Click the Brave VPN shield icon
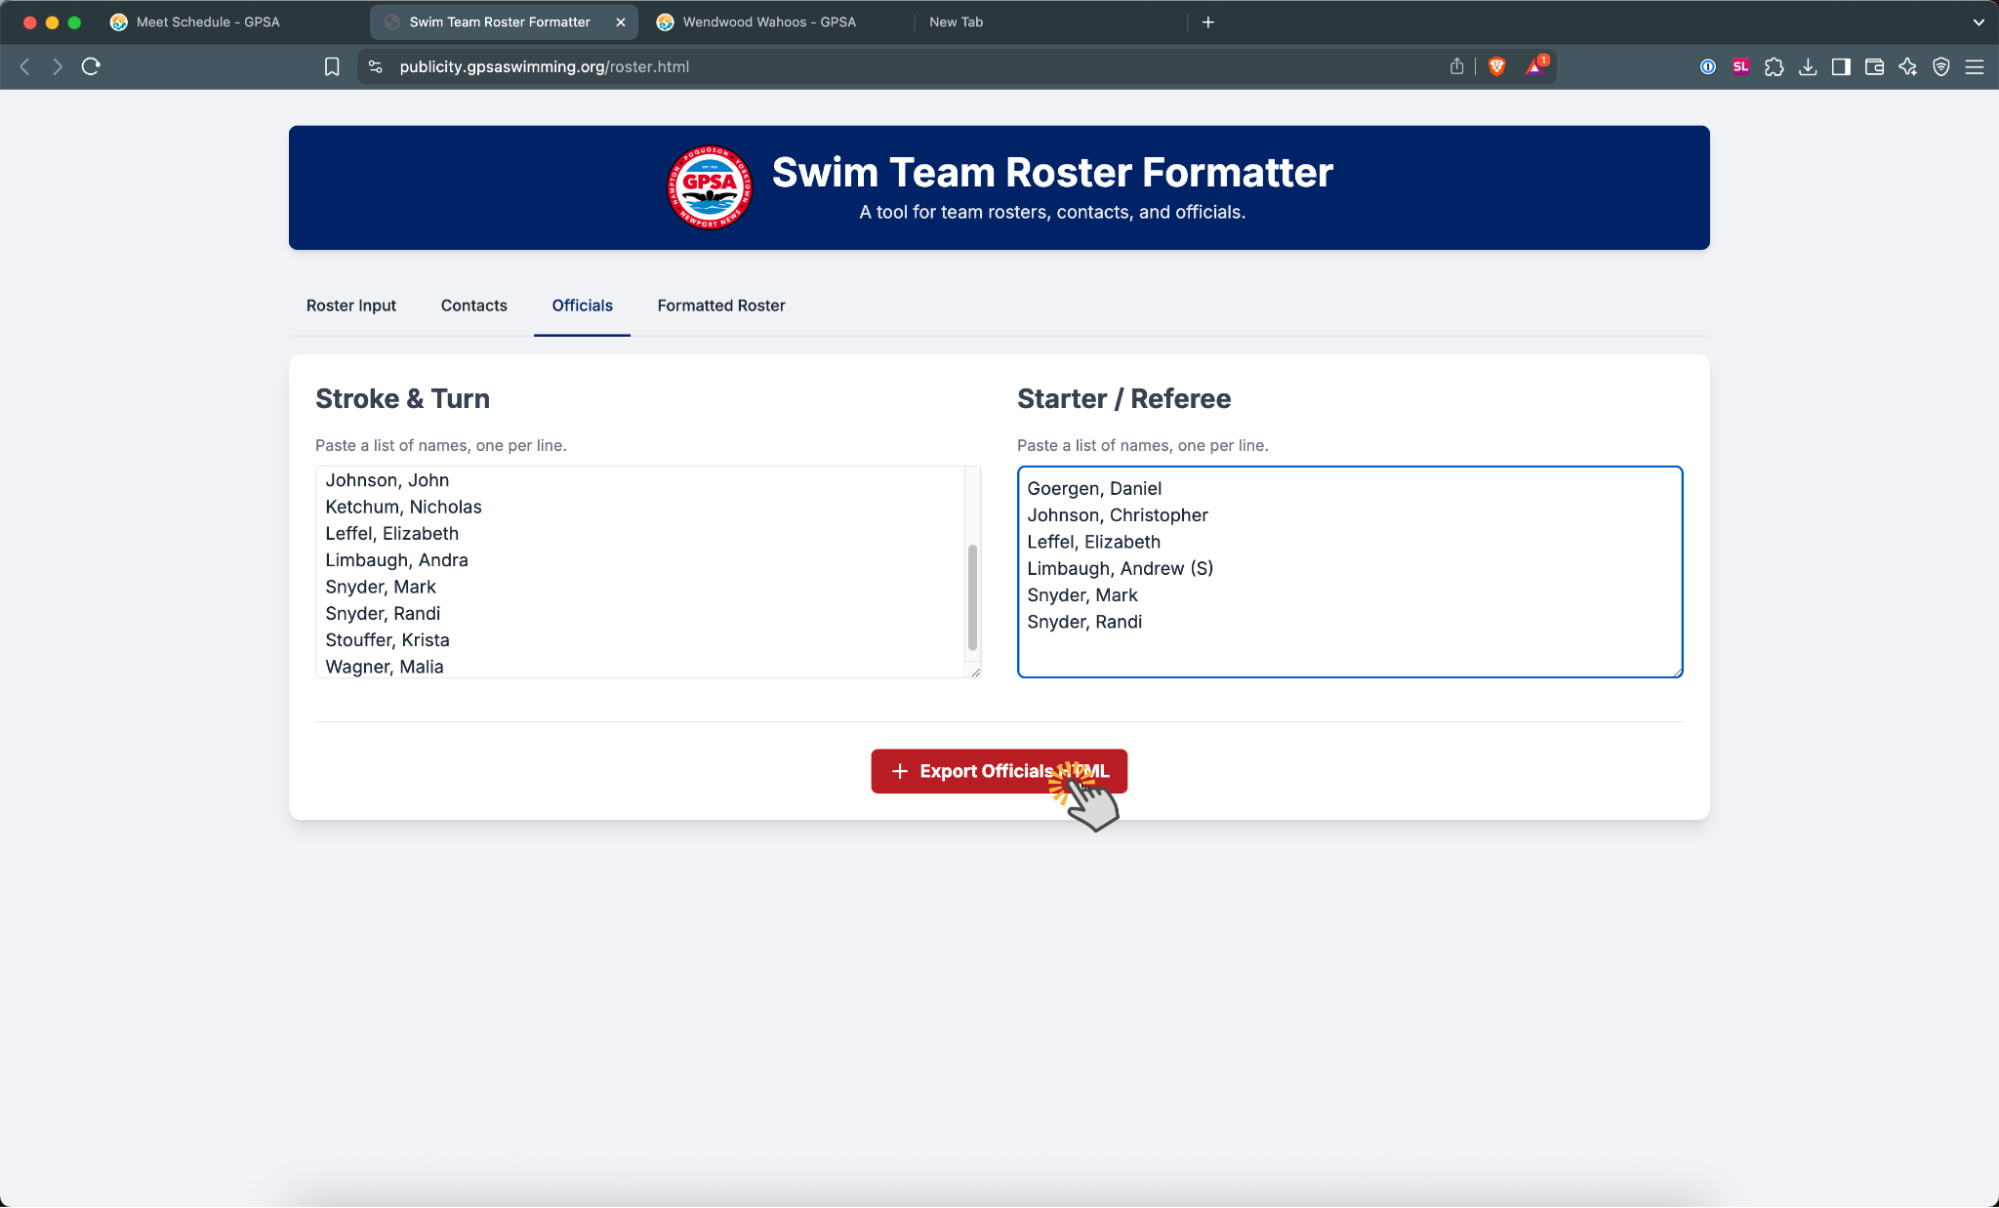Image resolution: width=1999 pixels, height=1208 pixels. click(1941, 66)
